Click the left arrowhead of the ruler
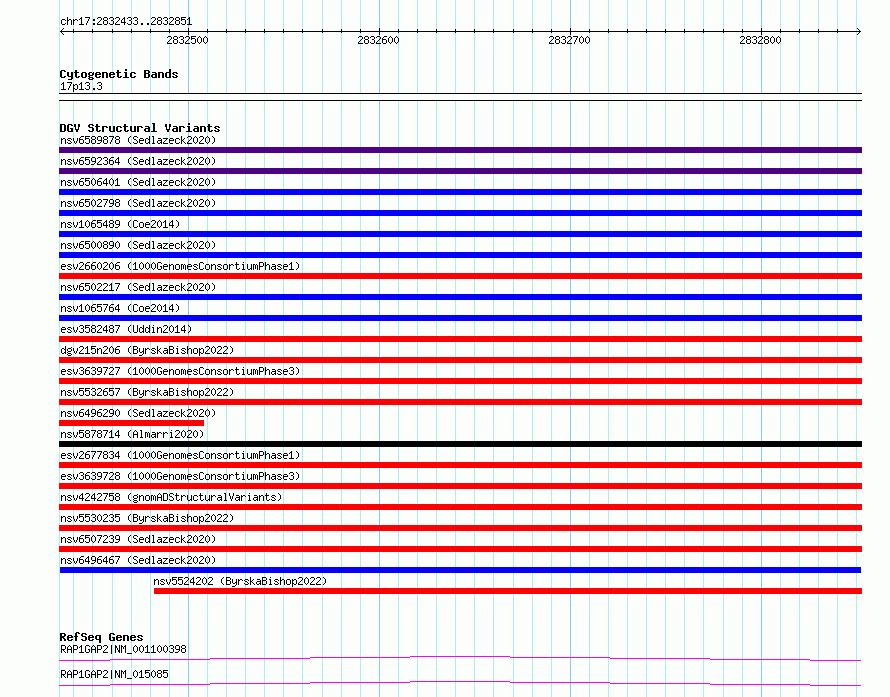Image resolution: width=890 pixels, height=697 pixels. (62, 31)
